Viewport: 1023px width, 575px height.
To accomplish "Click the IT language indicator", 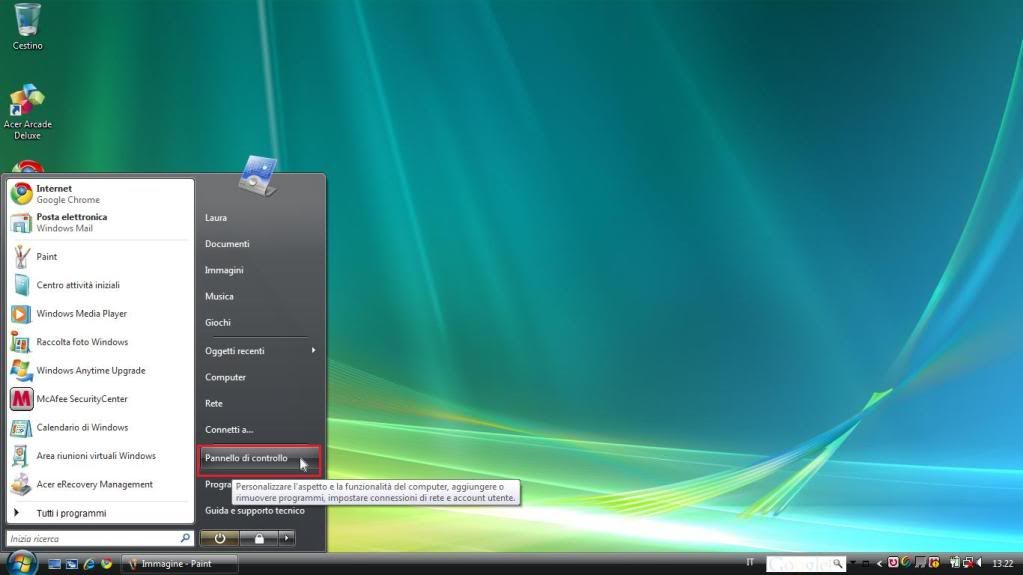I will 750,562.
